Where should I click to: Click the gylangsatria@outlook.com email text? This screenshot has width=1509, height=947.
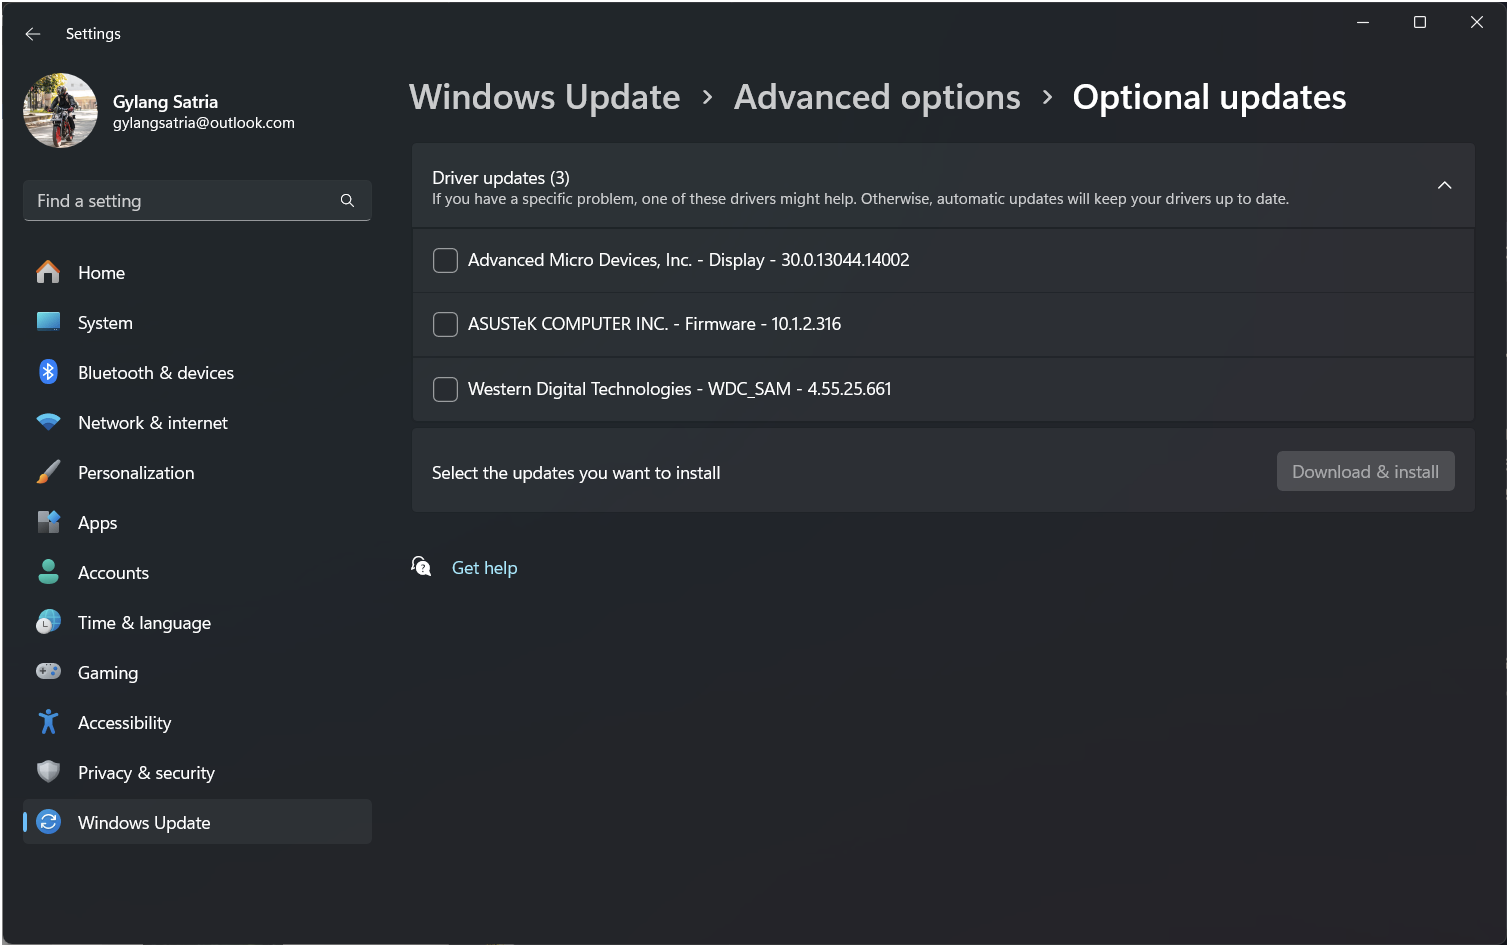click(x=204, y=123)
